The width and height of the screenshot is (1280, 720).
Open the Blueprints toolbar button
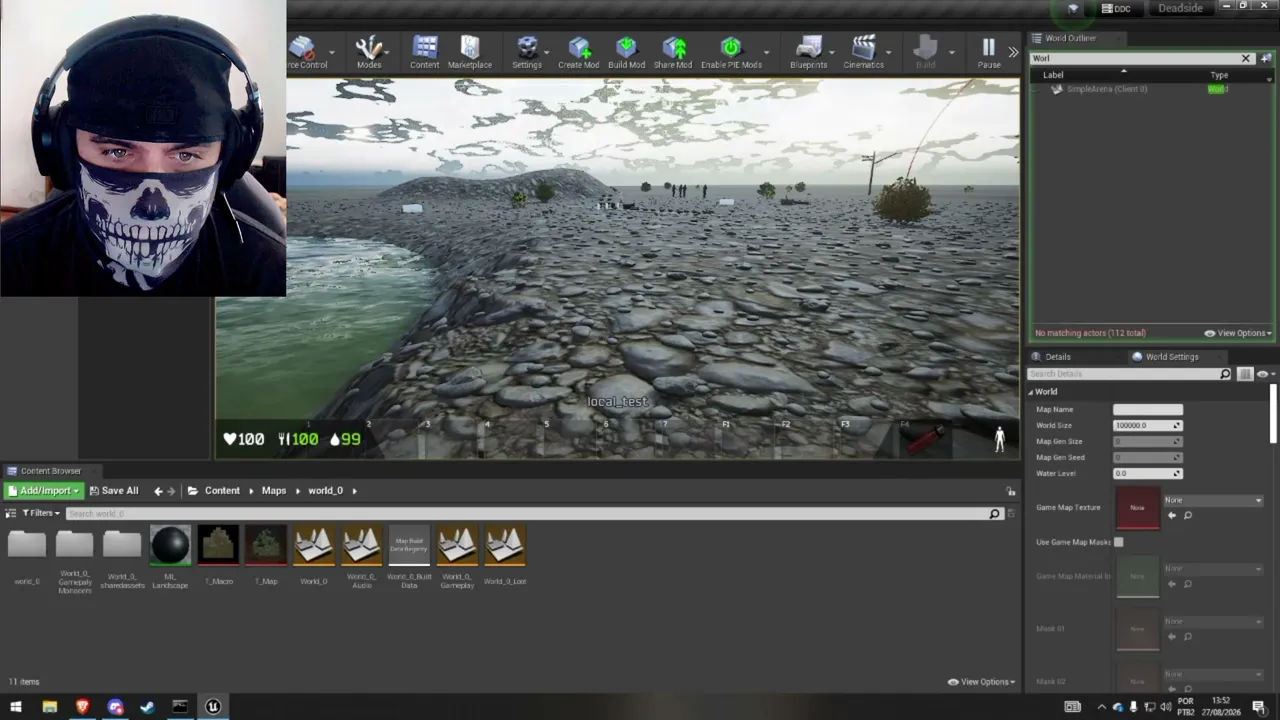[809, 52]
